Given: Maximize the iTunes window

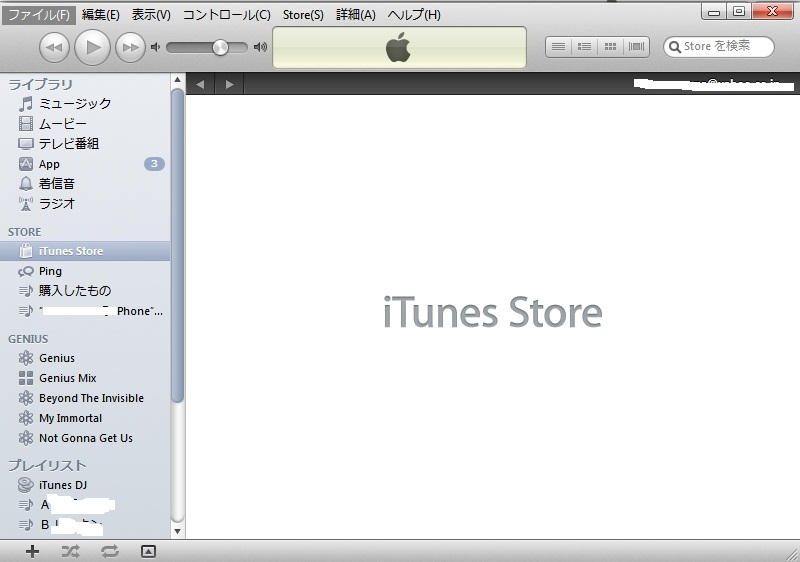Looking at the screenshot, I should [738, 12].
